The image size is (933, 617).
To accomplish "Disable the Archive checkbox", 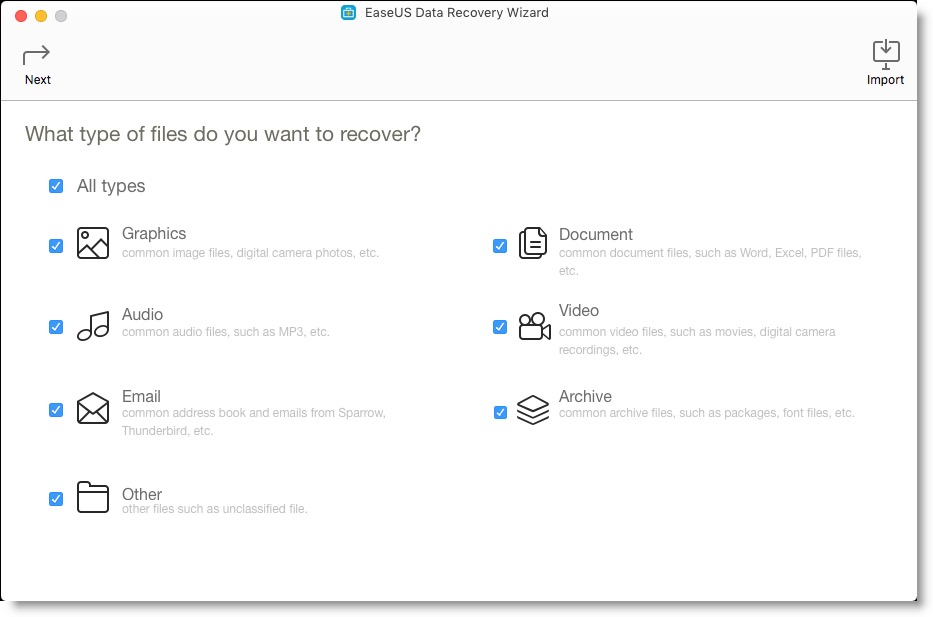I will point(500,412).
